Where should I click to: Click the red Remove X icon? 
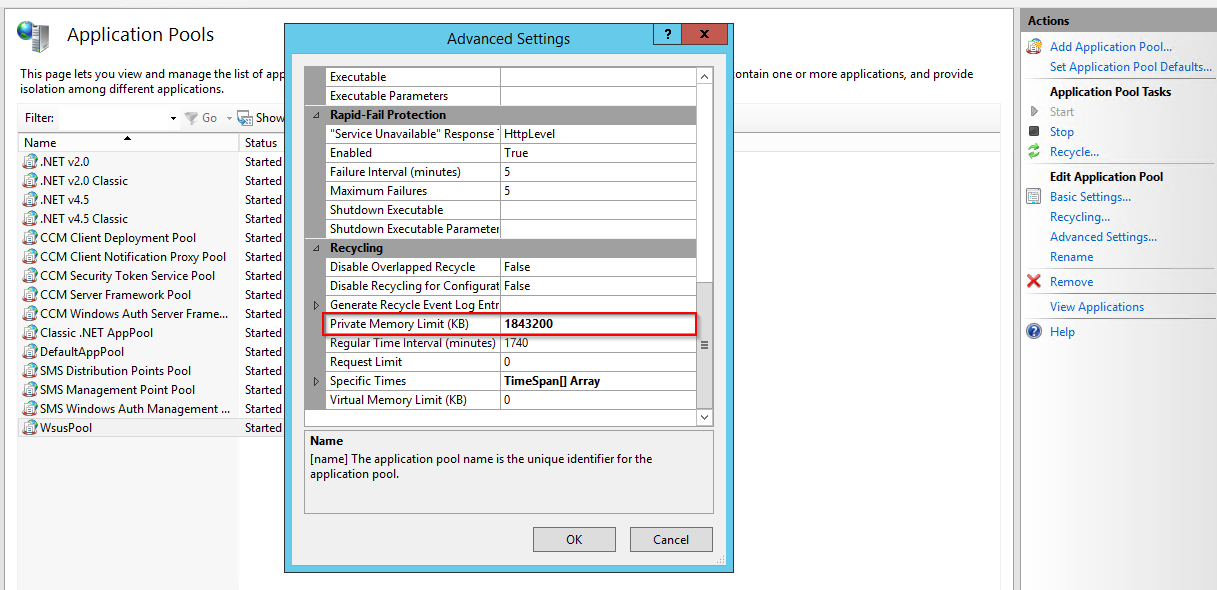click(x=1034, y=282)
